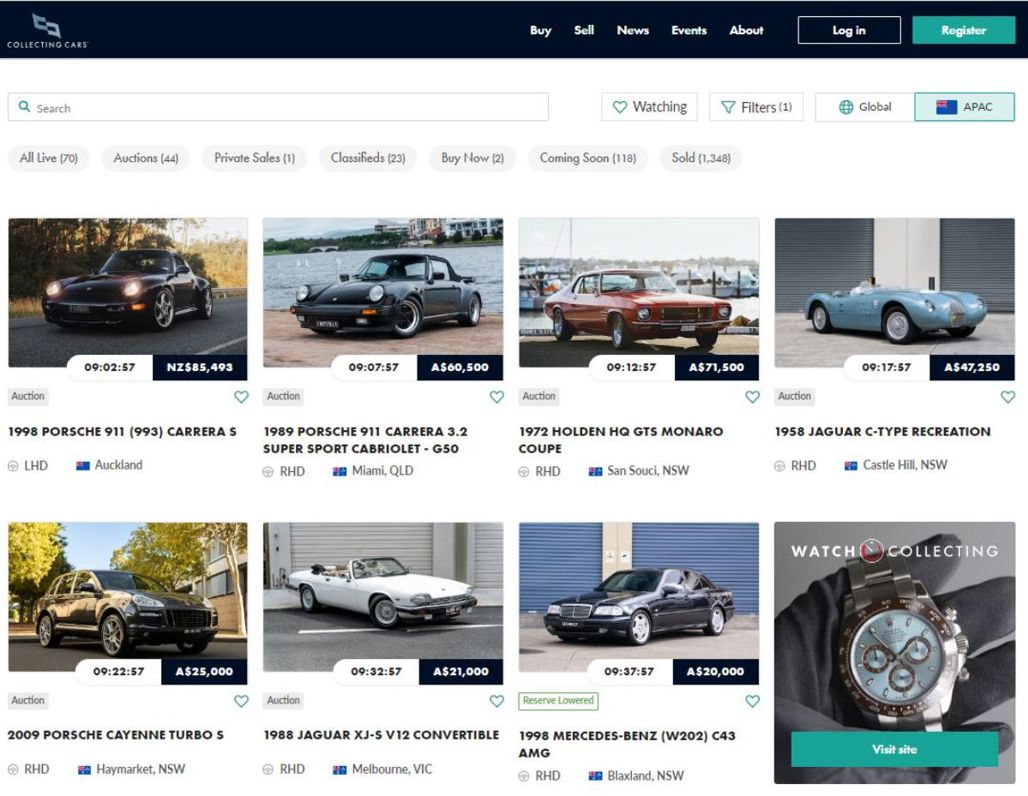The image size is (1028, 796).
Task: Click the A$21,000 bid price
Action: point(460,671)
